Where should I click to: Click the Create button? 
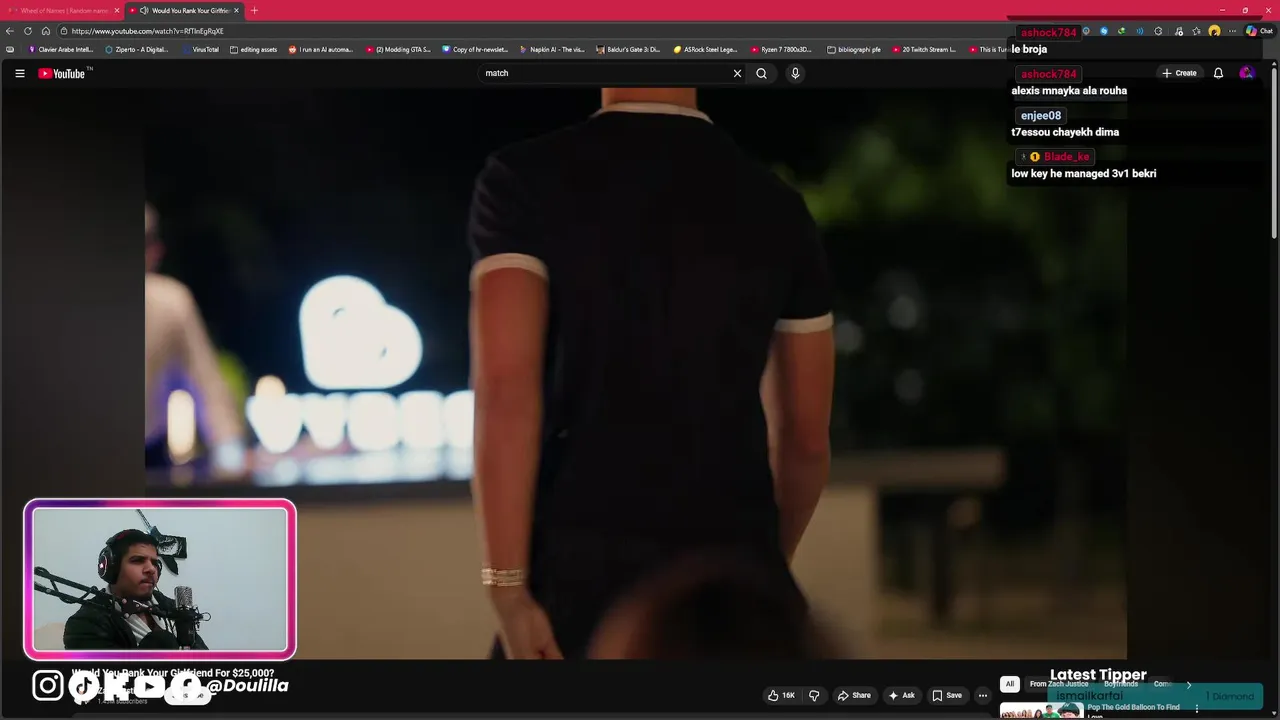(x=1179, y=73)
